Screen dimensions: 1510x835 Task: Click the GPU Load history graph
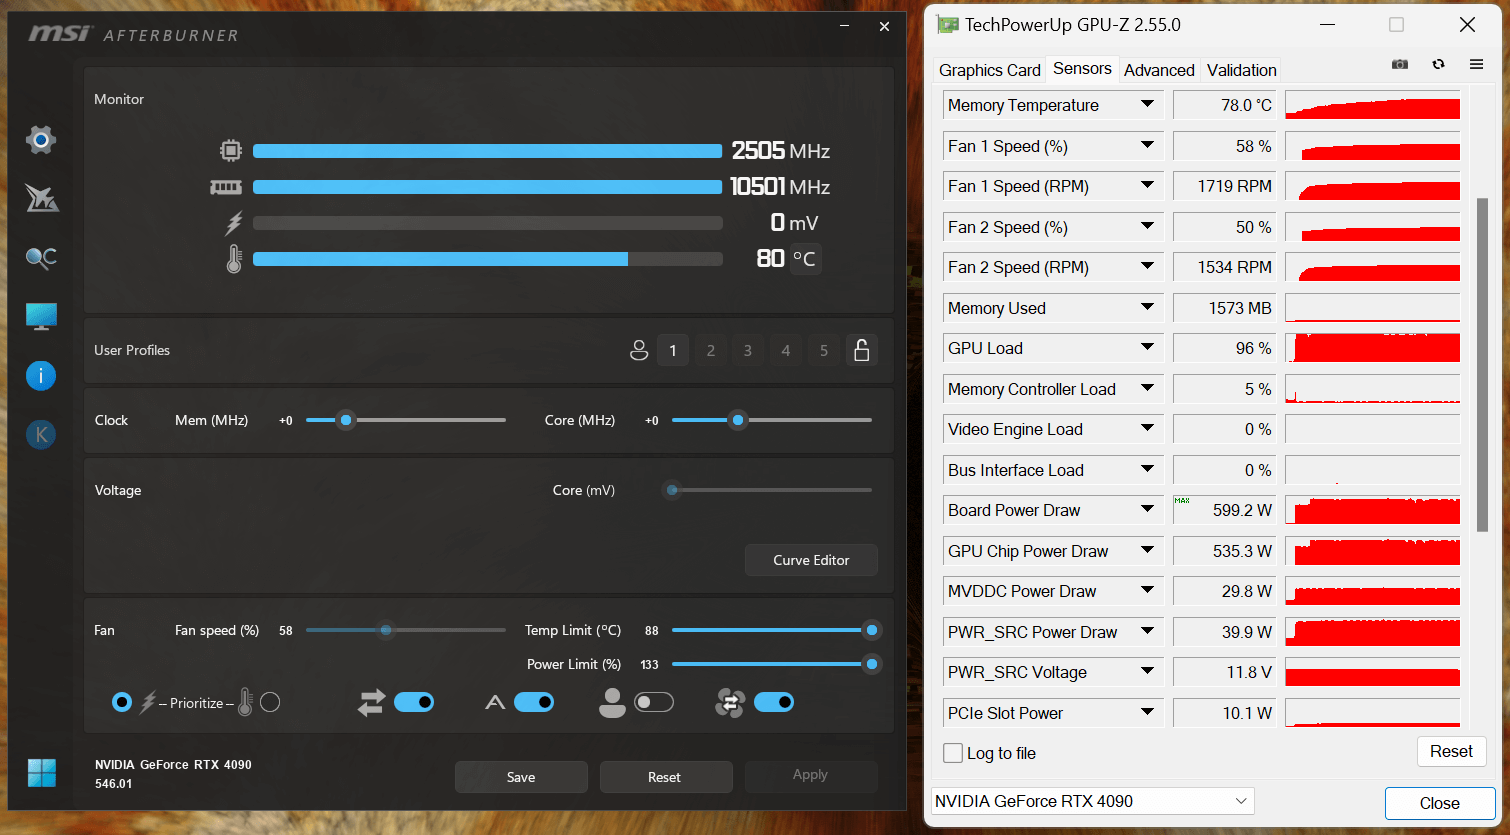pyautogui.click(x=1372, y=348)
